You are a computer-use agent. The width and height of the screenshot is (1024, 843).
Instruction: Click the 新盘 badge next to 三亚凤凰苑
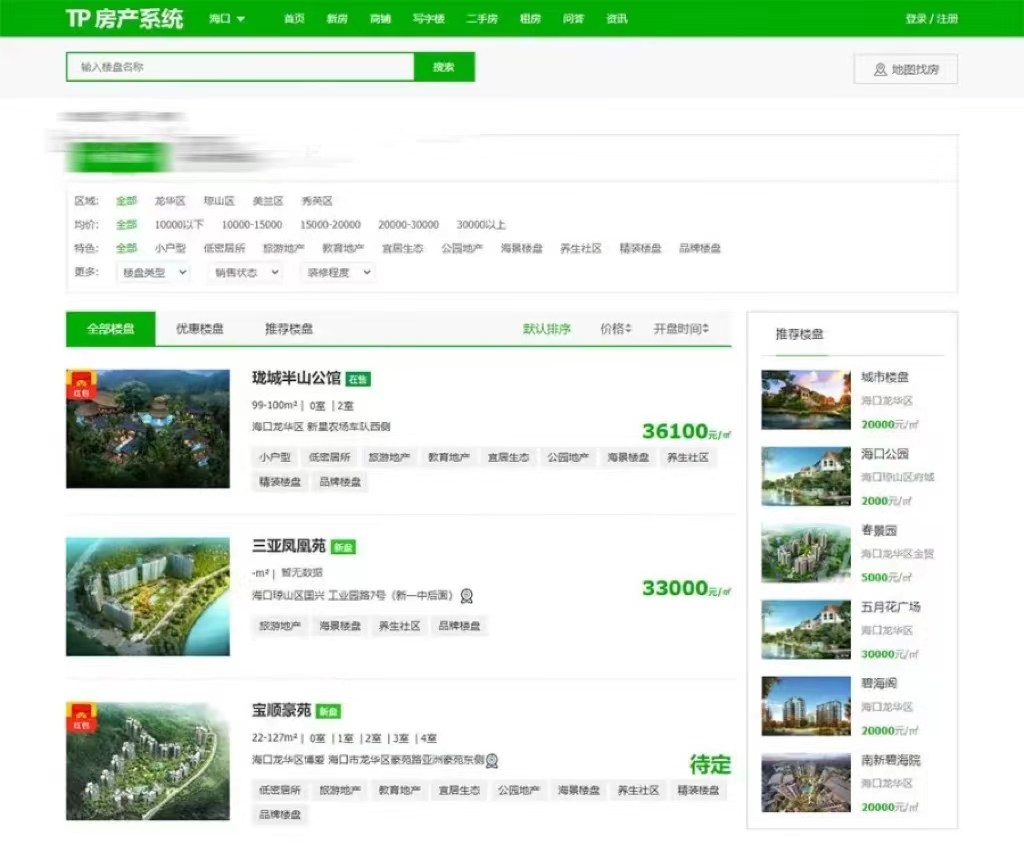pos(343,547)
